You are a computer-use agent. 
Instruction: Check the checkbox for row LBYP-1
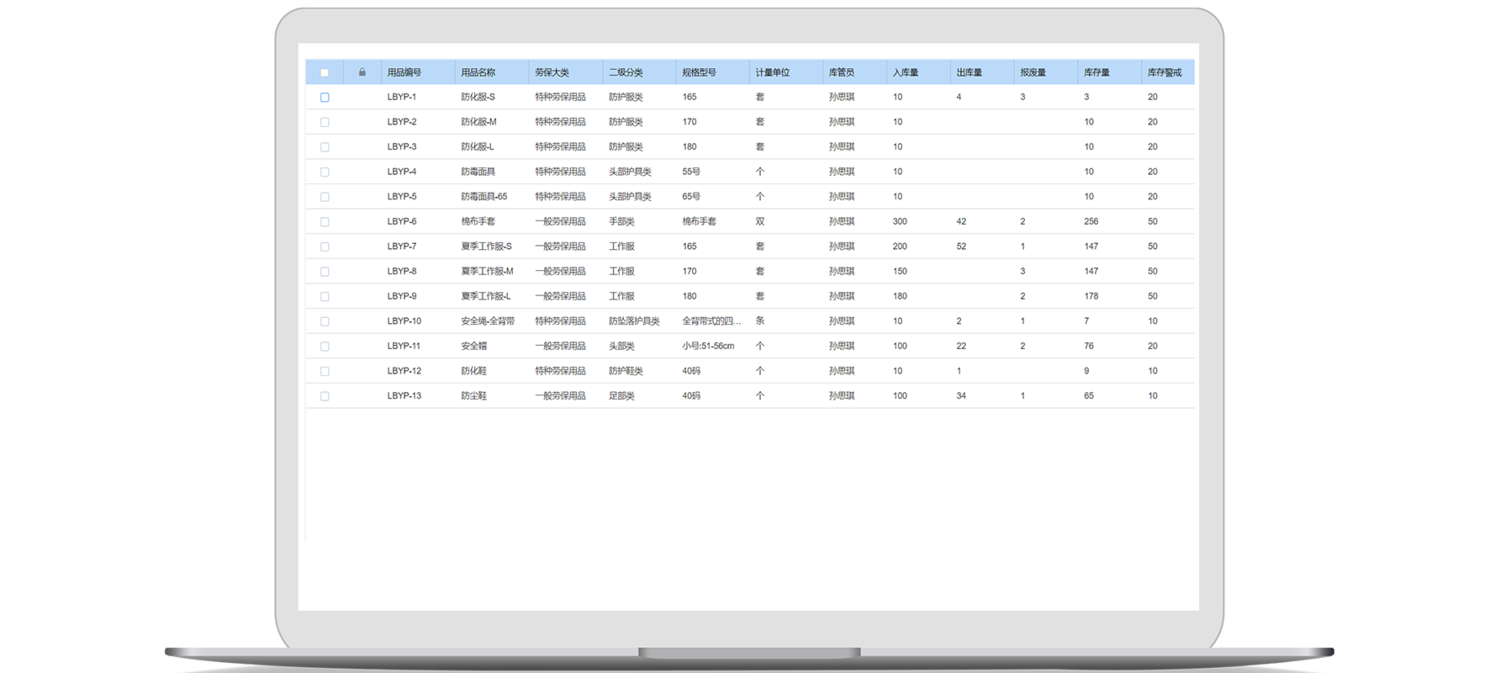click(324, 97)
